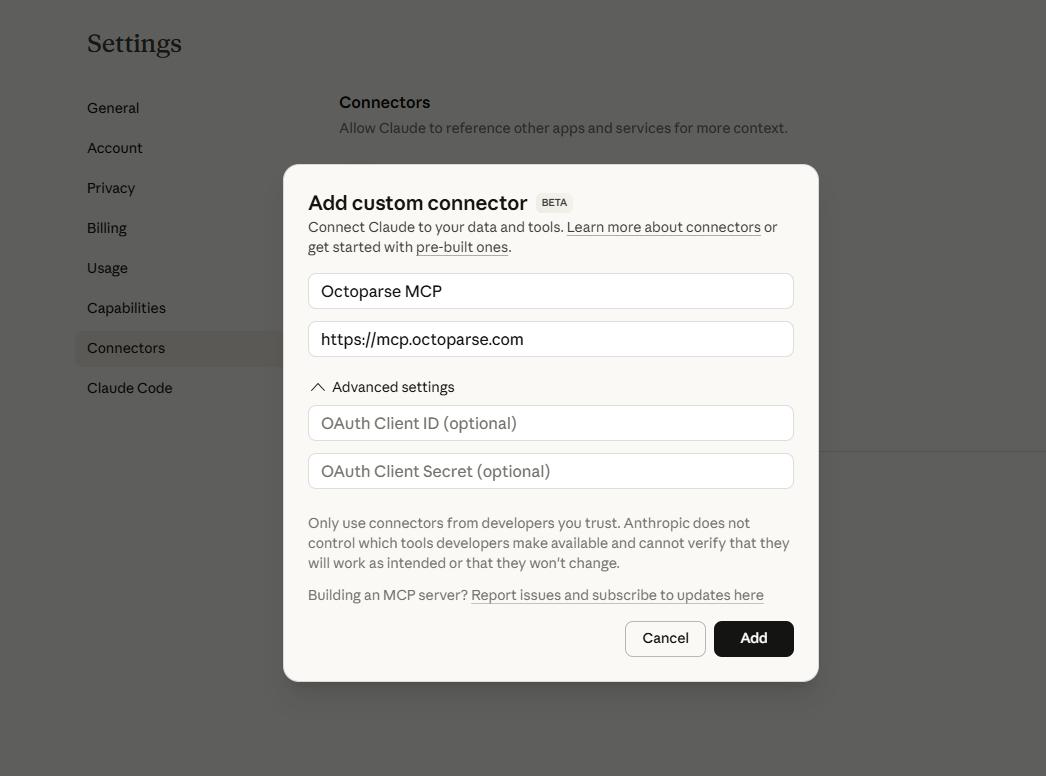Focus the OAuth Client Secret field
1046x776 pixels.
tap(550, 471)
